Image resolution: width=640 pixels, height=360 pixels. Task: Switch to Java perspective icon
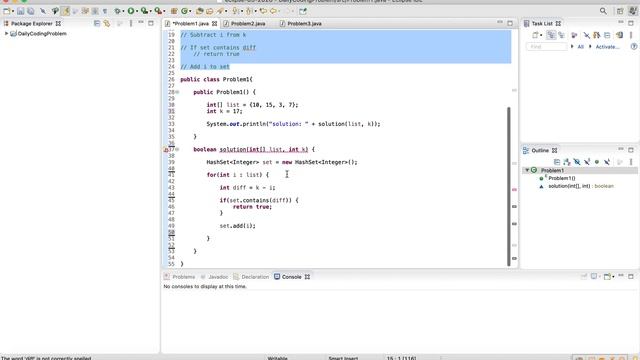tap(632, 11)
